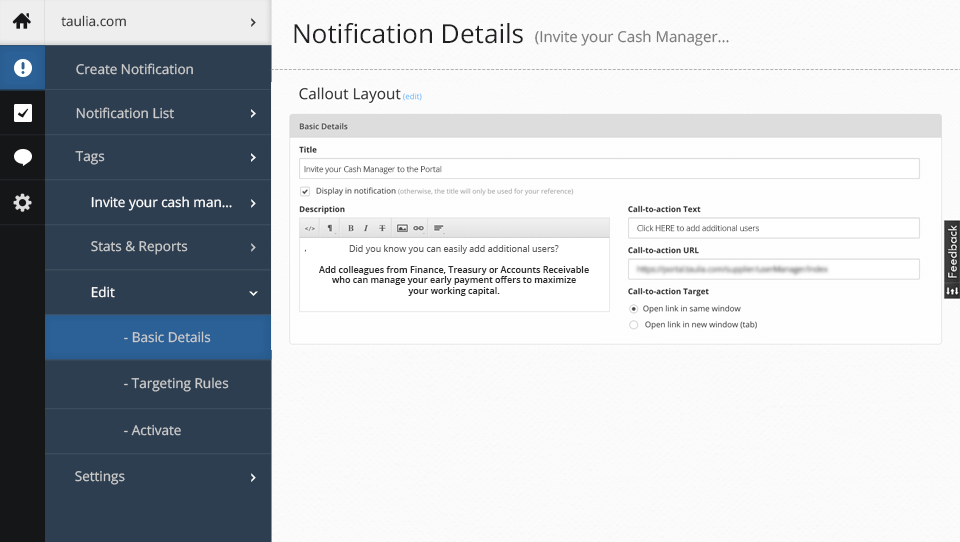
Task: Toggle HTML source code view in editor
Action: point(310,228)
